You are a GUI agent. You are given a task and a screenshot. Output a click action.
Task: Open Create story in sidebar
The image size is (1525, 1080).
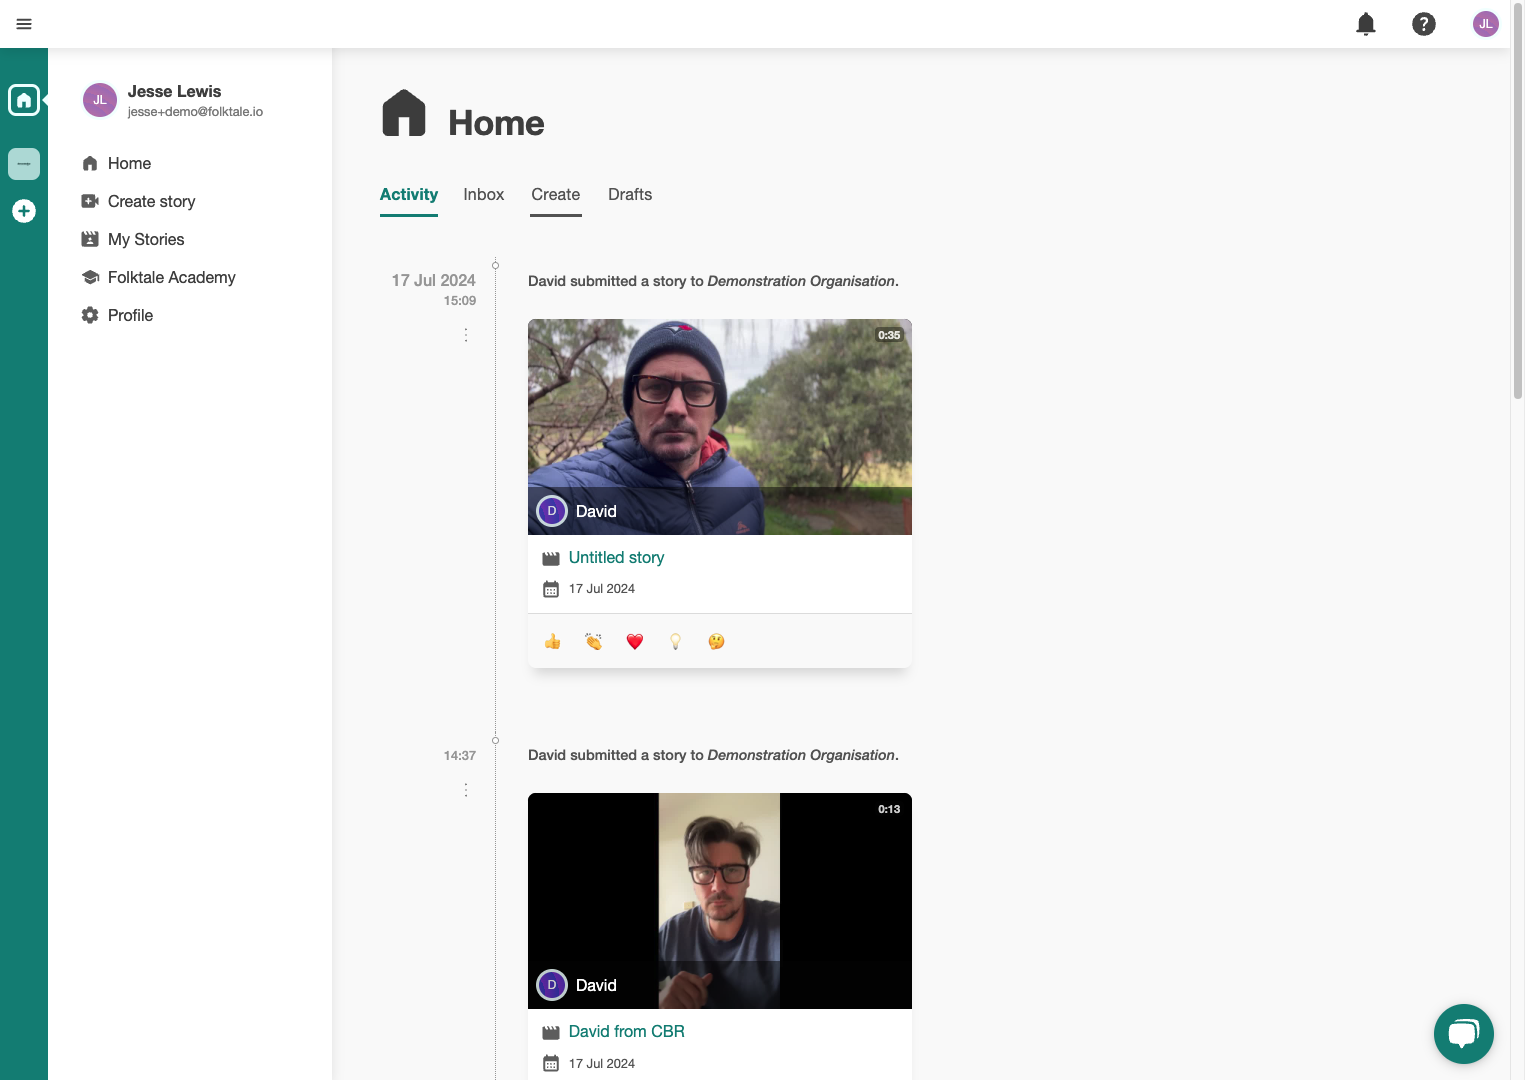(x=138, y=201)
